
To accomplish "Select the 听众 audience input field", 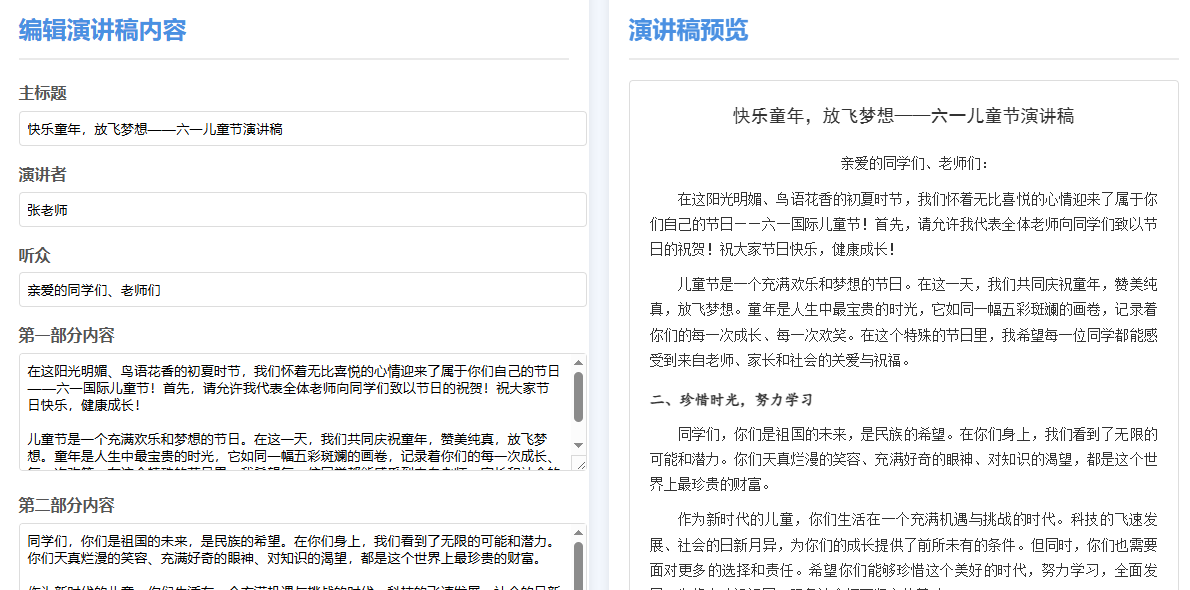I will [302, 290].
